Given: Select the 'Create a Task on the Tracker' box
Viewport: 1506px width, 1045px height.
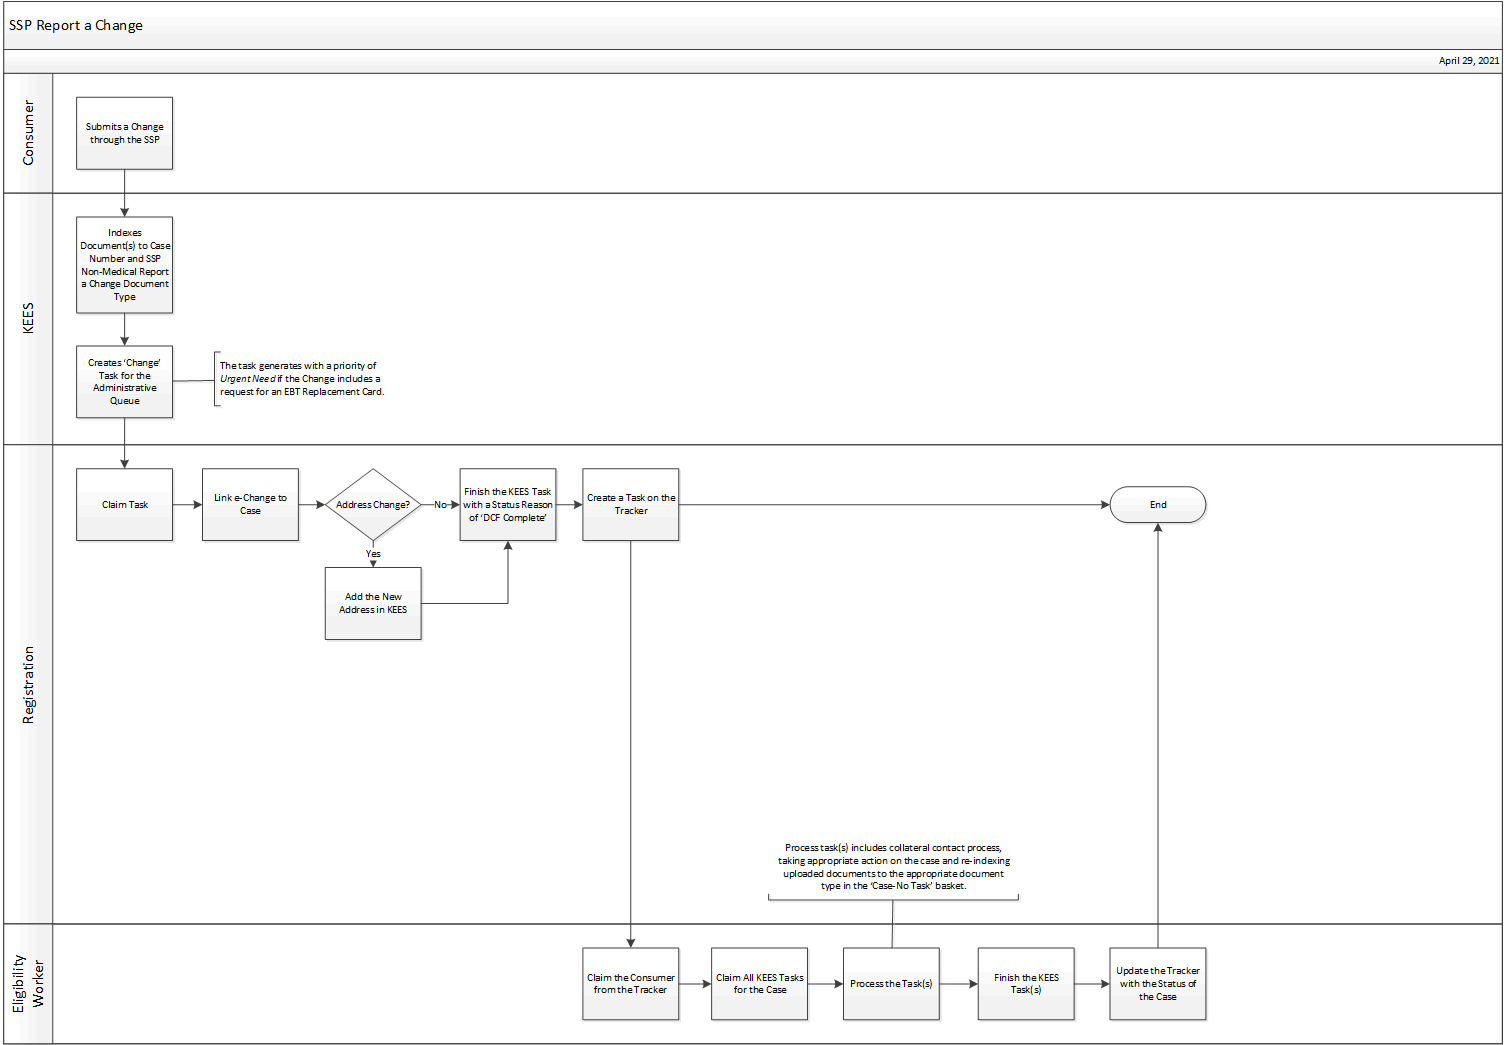Looking at the screenshot, I should [x=631, y=505].
